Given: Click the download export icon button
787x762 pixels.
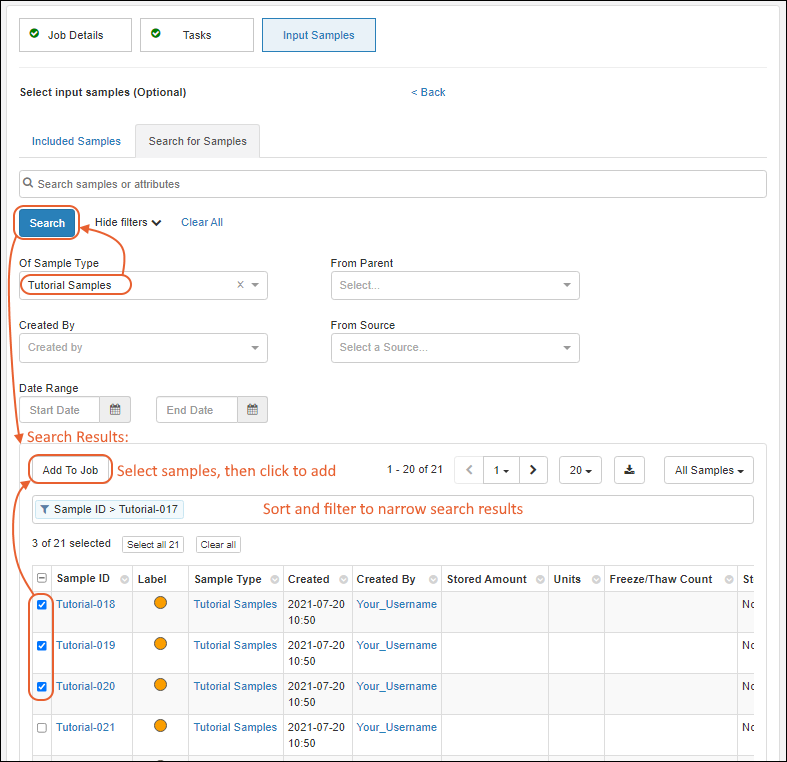Looking at the screenshot, I should tap(629, 470).
